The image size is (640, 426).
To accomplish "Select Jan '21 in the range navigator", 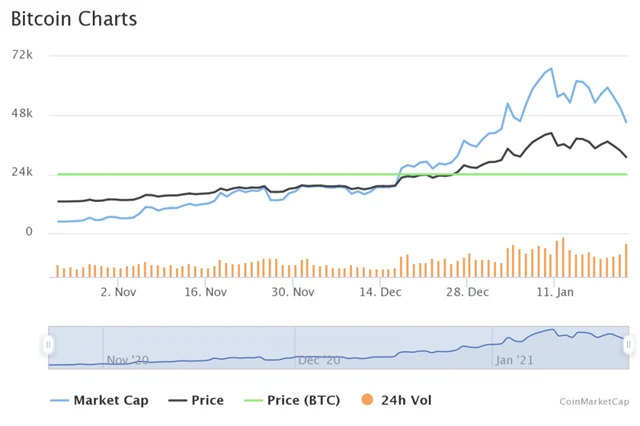I will click(517, 360).
